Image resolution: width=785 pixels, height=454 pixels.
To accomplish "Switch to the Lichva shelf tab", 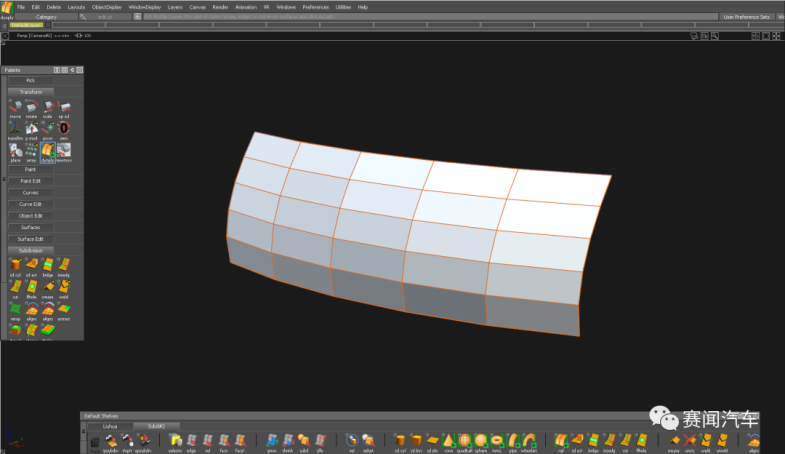I will (x=110, y=426).
